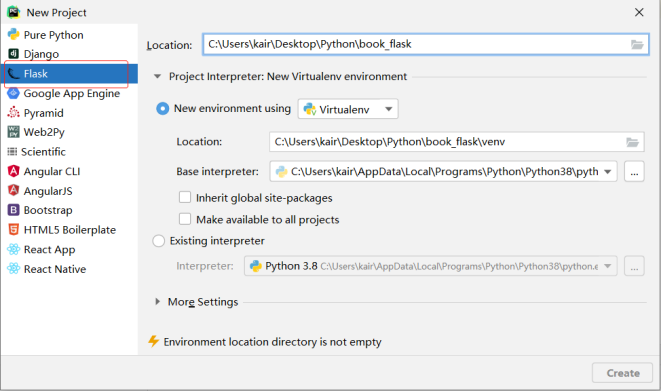This screenshot has height=391, width=661.
Task: Browse folder for venv Location
Action: click(x=632, y=142)
